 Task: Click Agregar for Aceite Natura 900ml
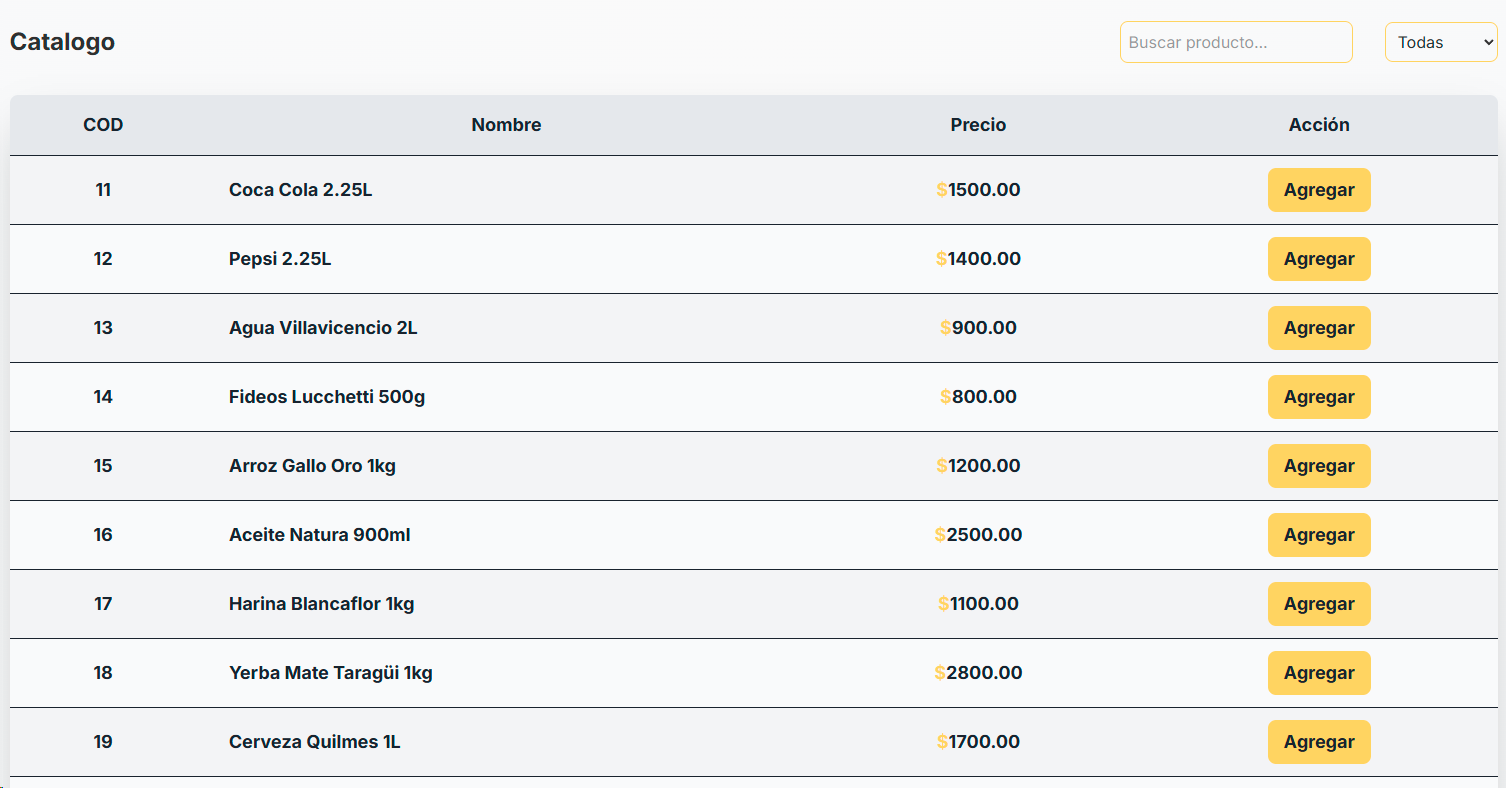point(1319,535)
